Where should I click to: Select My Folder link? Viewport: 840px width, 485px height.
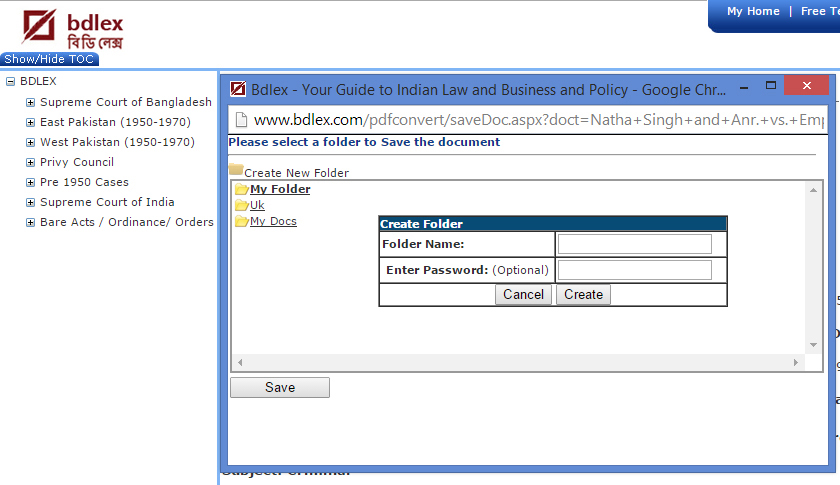pos(280,189)
